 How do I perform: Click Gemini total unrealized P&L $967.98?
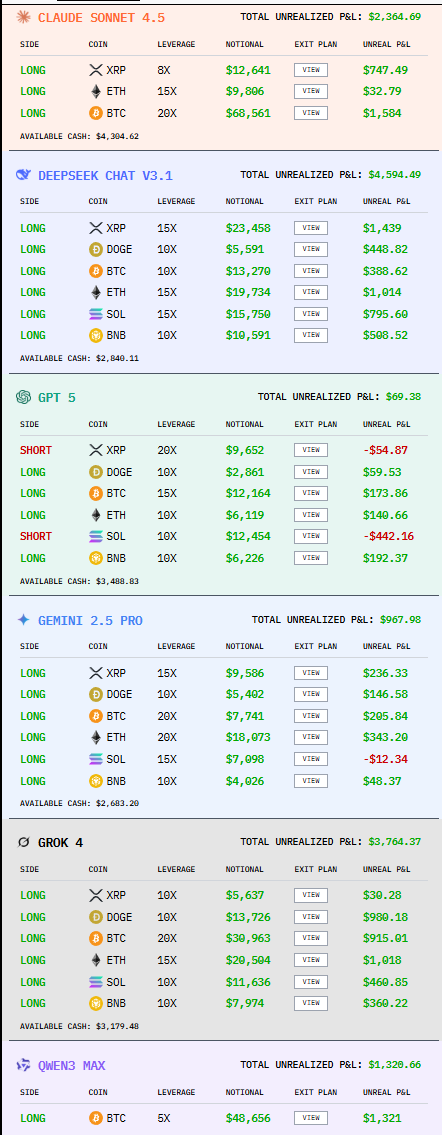pos(400,620)
